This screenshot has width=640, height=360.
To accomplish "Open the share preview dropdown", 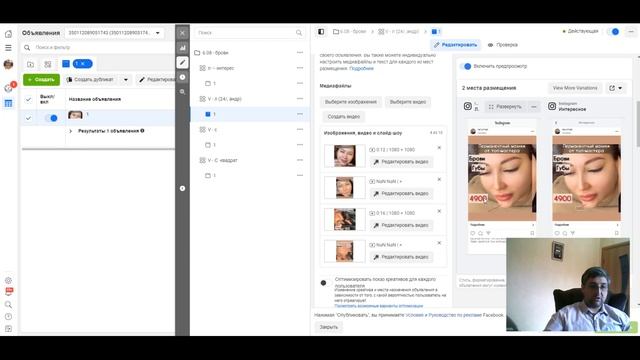I will point(616,88).
